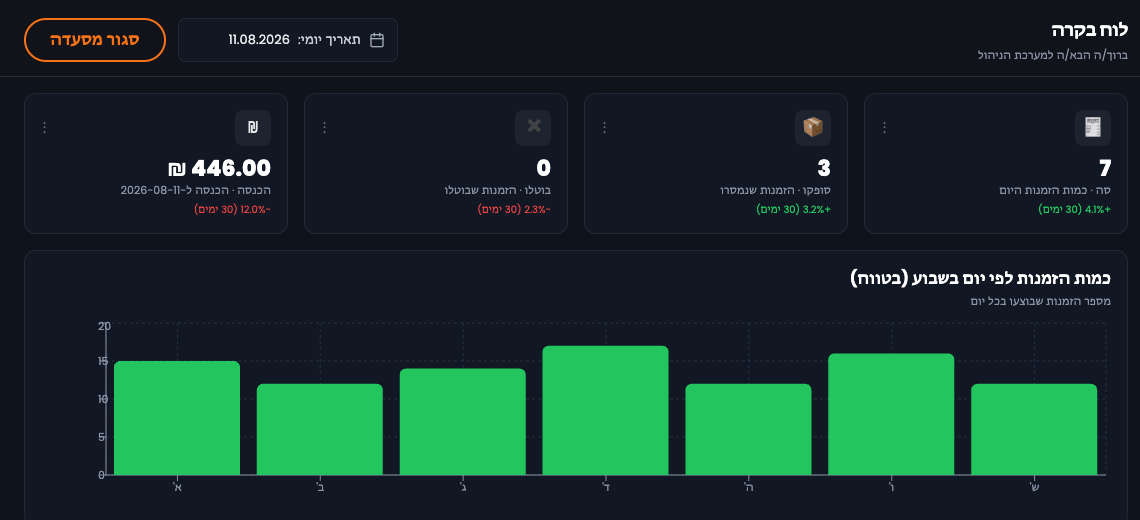Click the +4.1% (30 ימים) trend text
This screenshot has height=520, width=1140.
tap(1075, 209)
